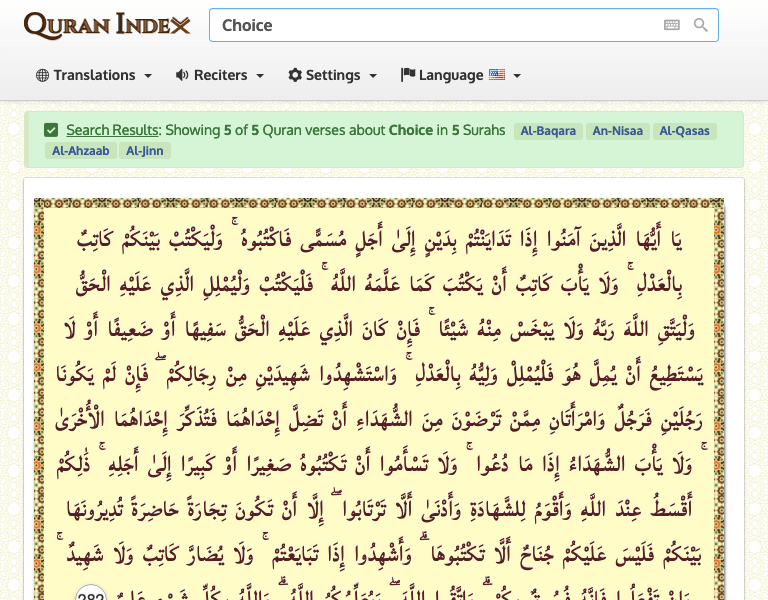Screen dimensions: 768x600
Task: Click the Al-Jinn surah tag
Action: pos(146,151)
